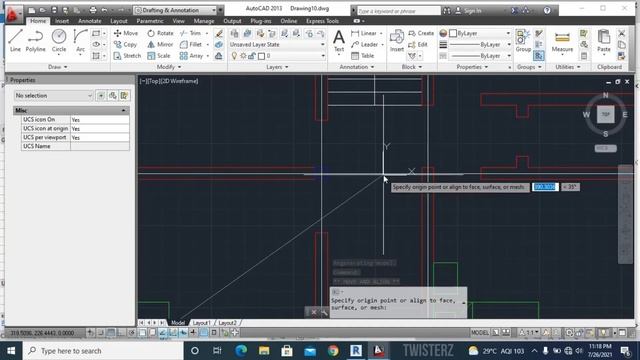The image size is (640, 360).
Task: Select the Text annotation tool
Action: tap(339, 41)
